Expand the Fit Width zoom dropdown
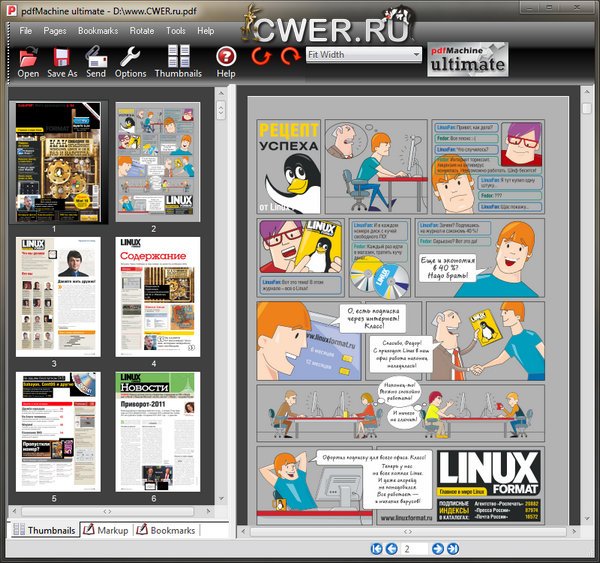Screen dimensions: 600x563 (416, 55)
